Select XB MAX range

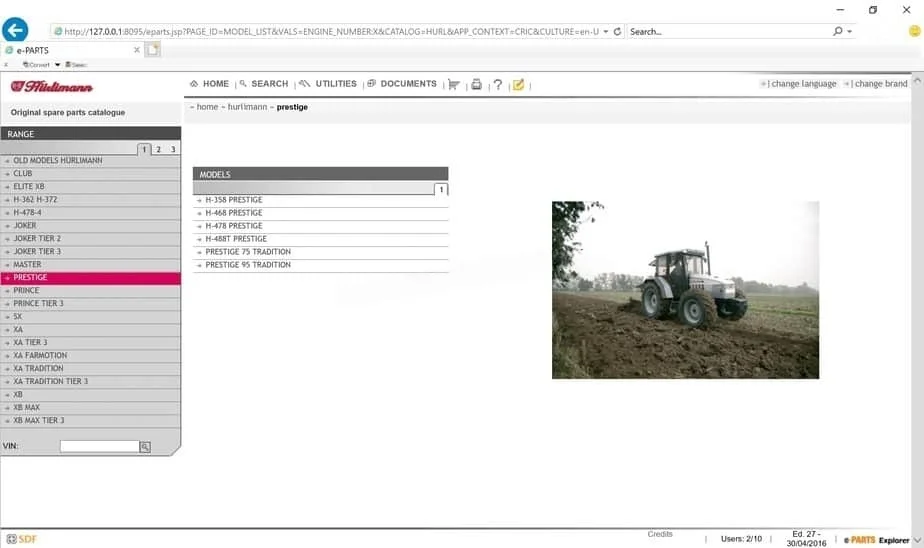(x=91, y=407)
